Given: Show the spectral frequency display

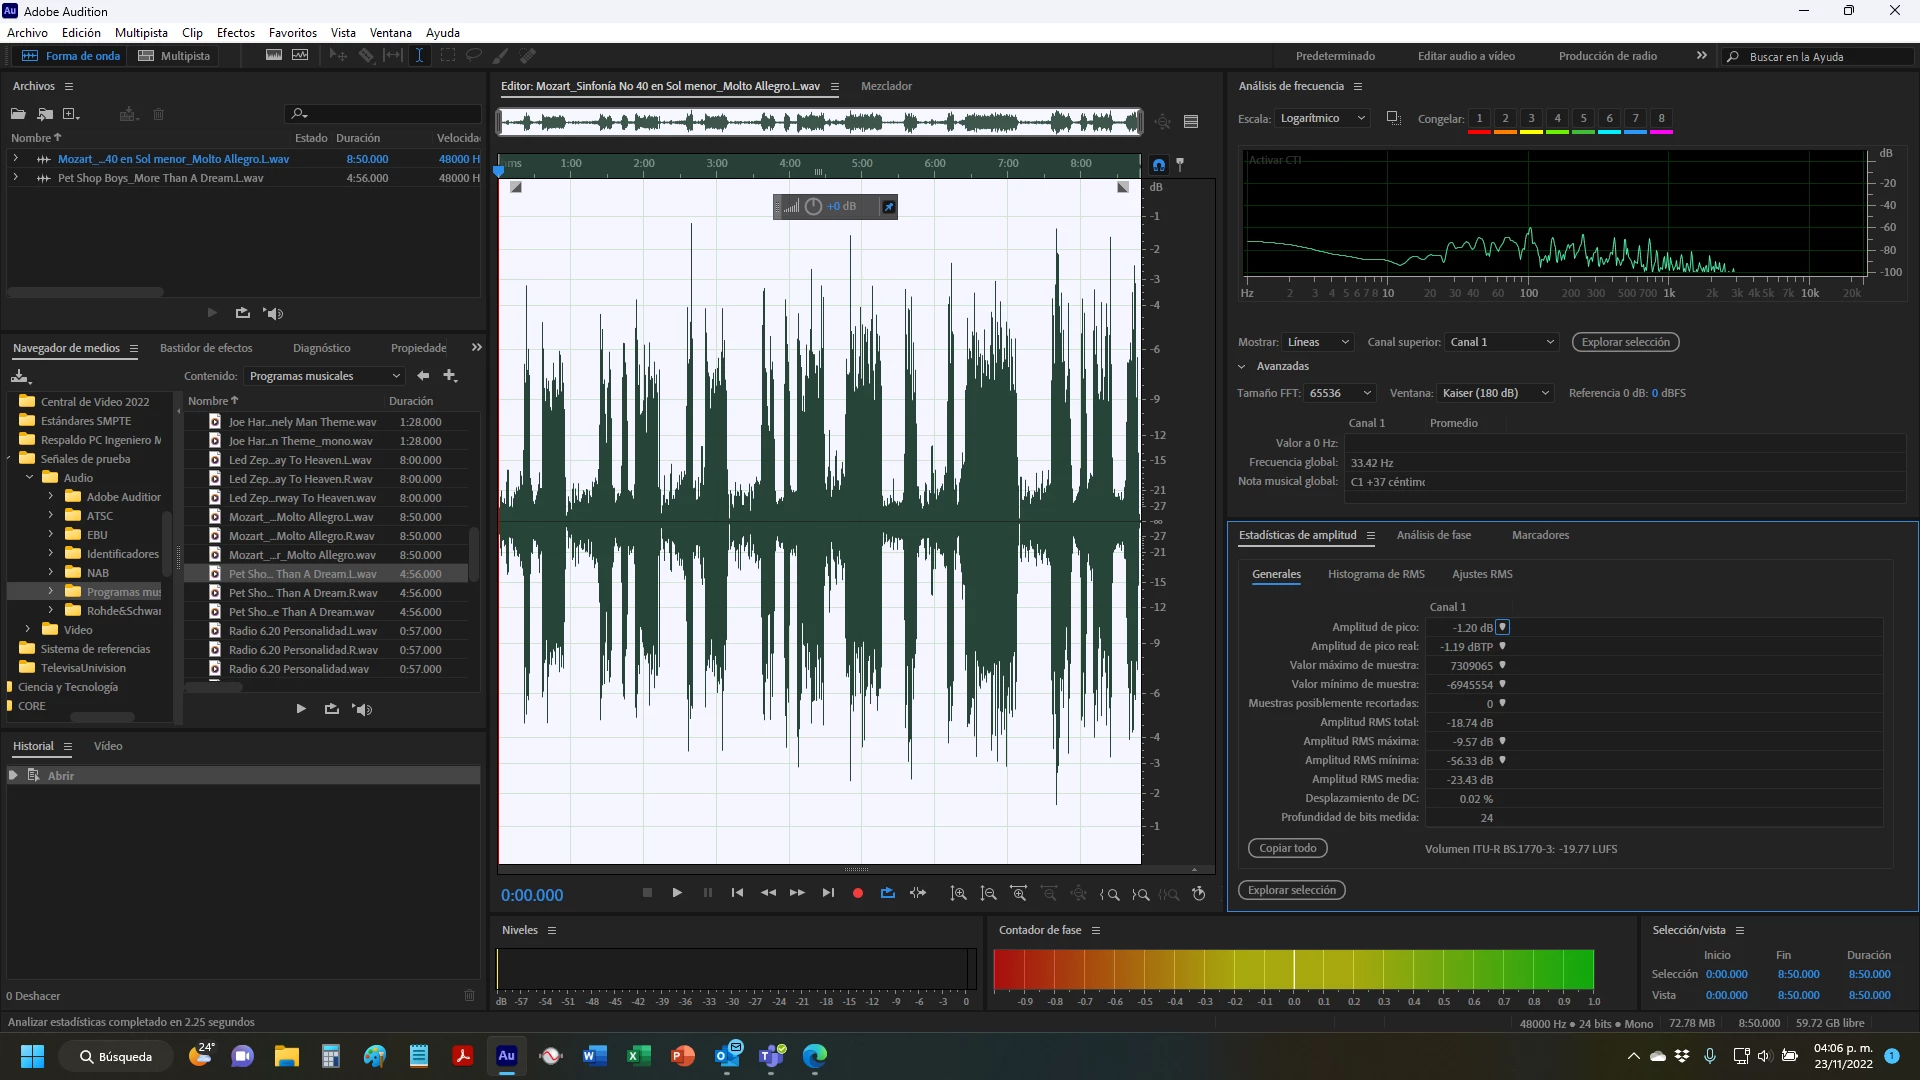Looking at the screenshot, I should [273, 56].
